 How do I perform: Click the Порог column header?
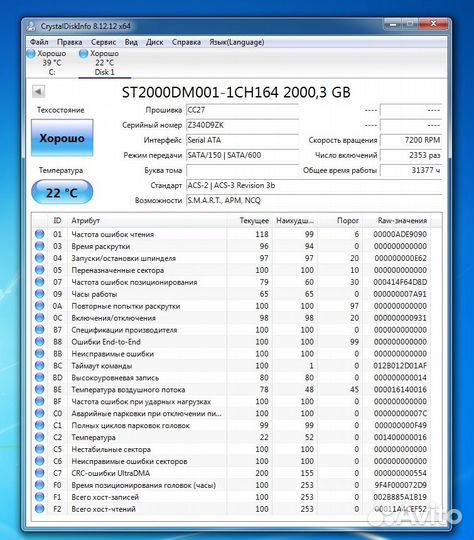pyautogui.click(x=340, y=220)
